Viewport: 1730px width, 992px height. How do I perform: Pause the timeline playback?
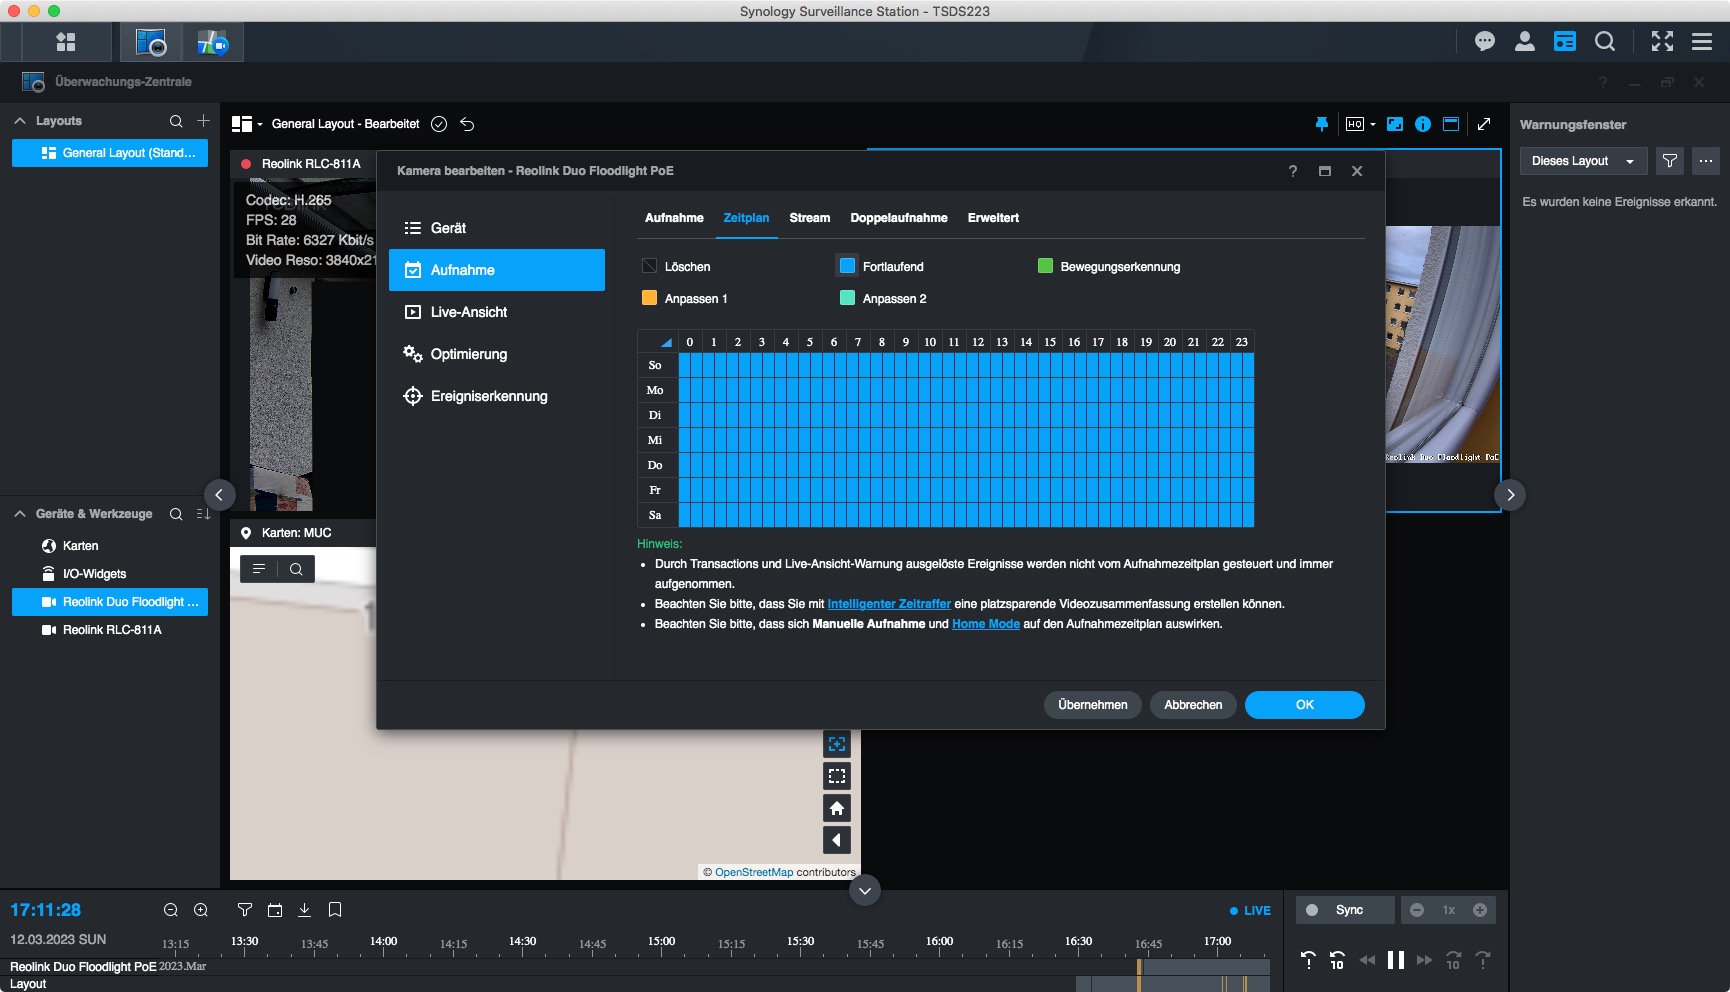[1395, 961]
